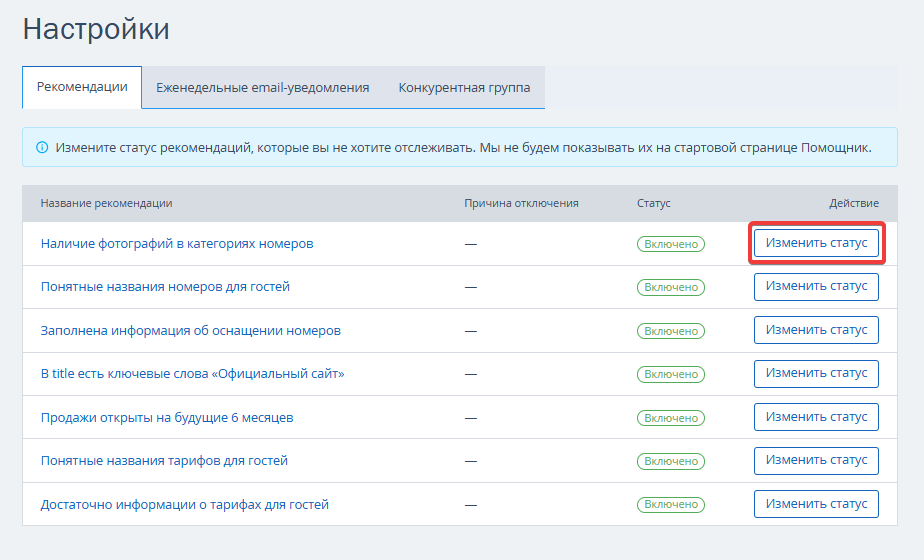This screenshot has width=924, height=560.
Task: Click the Настройки page heading
Action: click(x=96, y=29)
